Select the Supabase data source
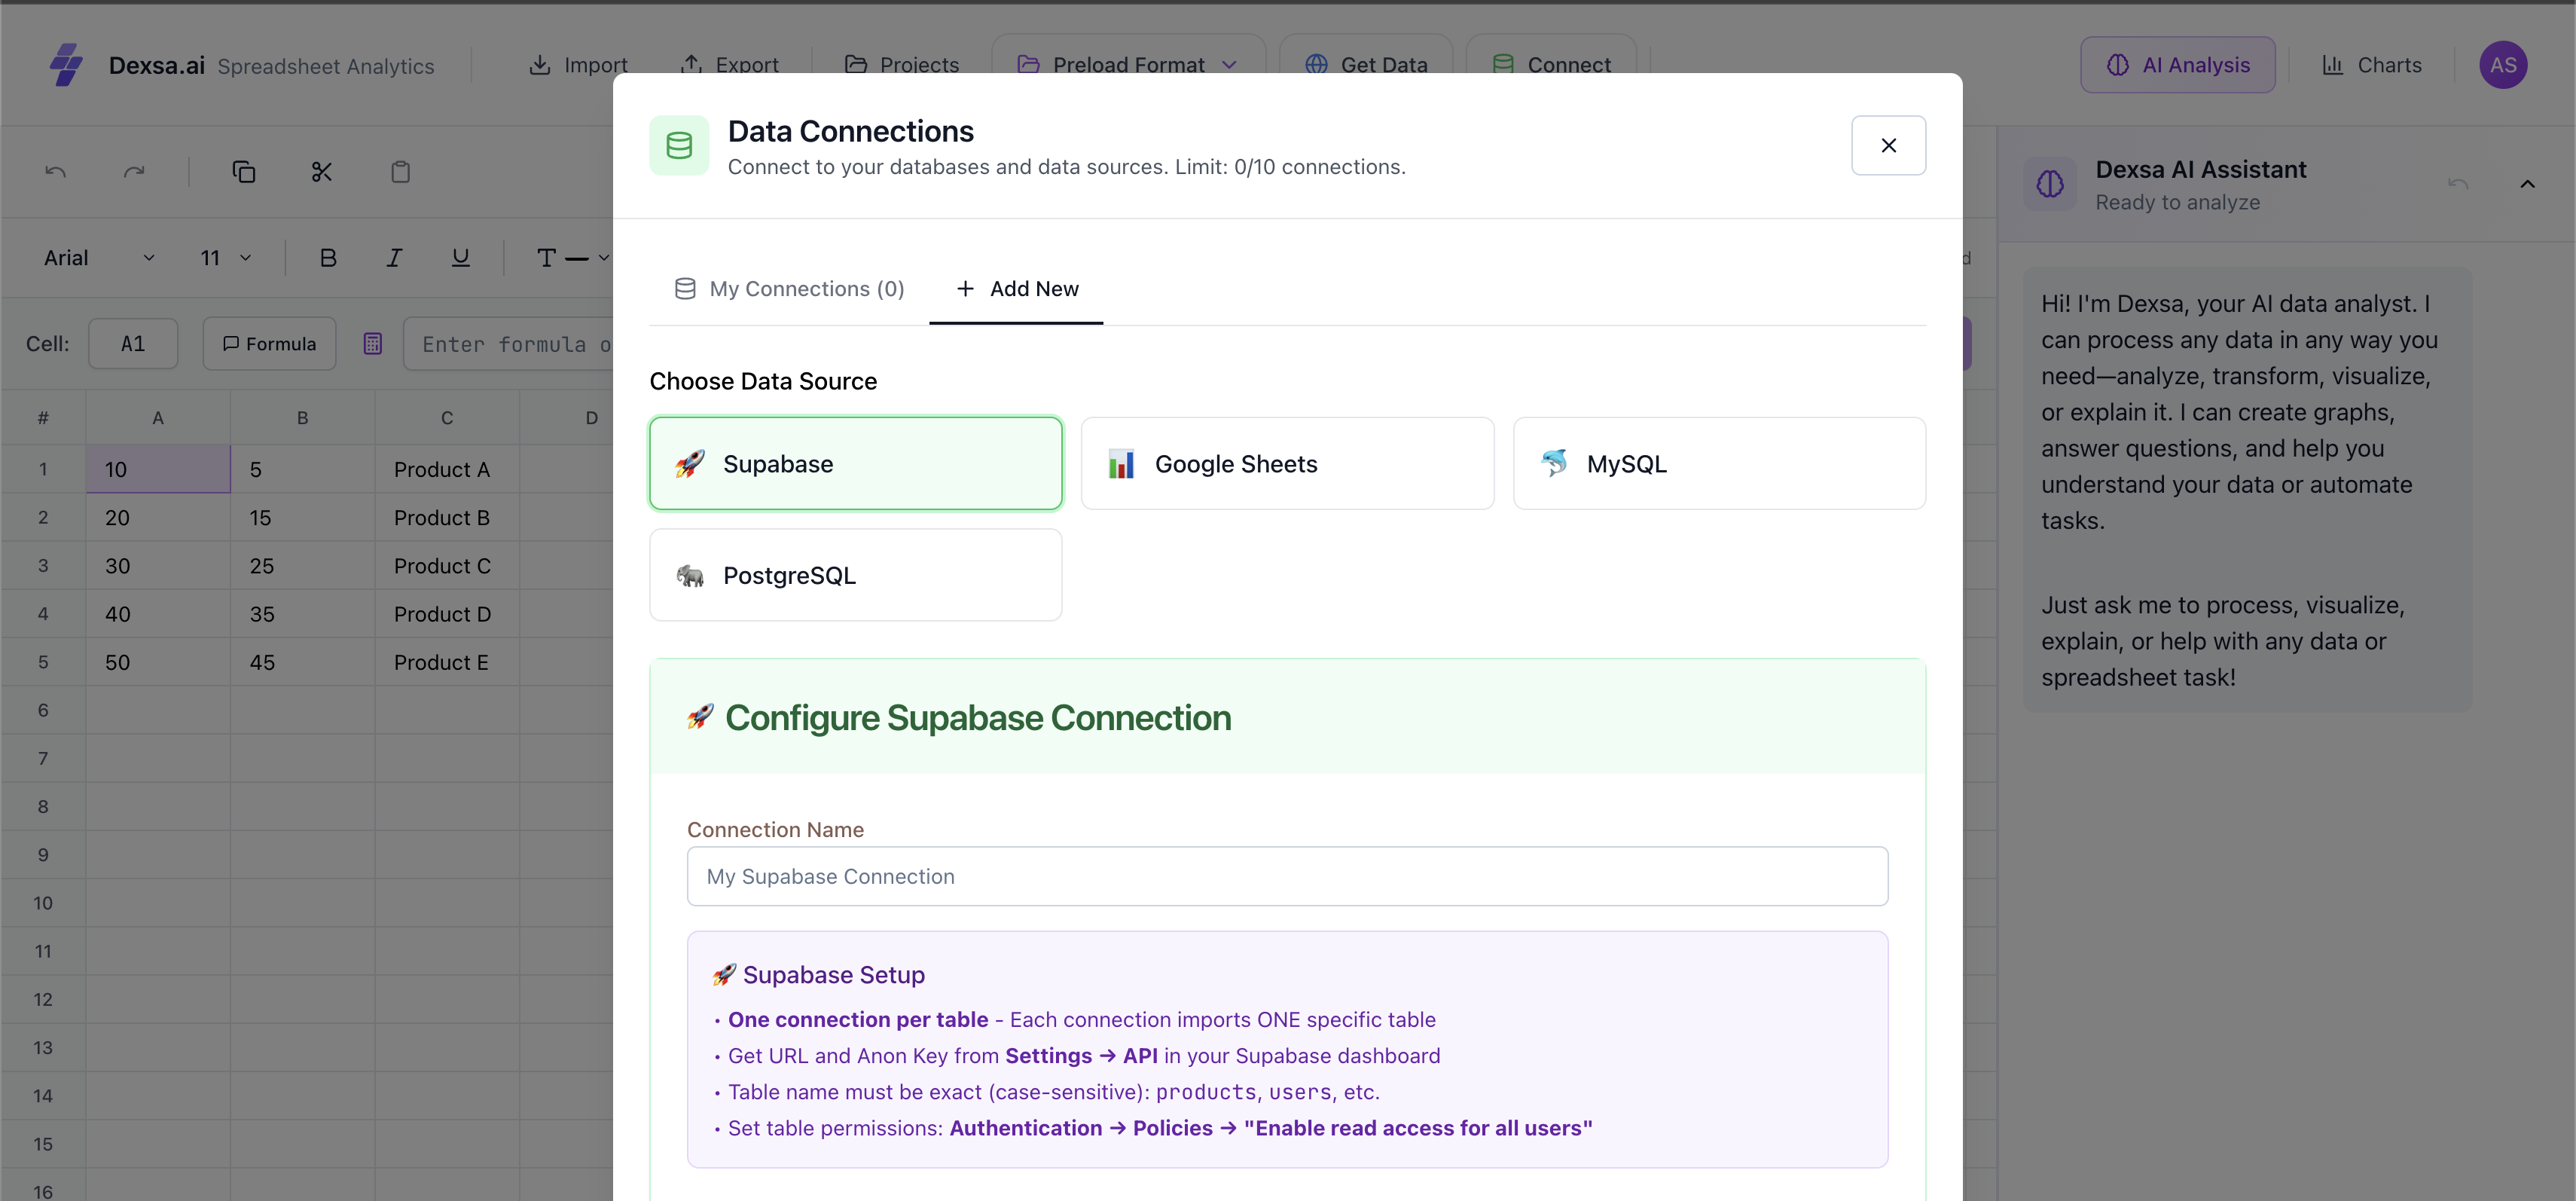Viewport: 2576px width, 1201px height. pyautogui.click(x=856, y=464)
